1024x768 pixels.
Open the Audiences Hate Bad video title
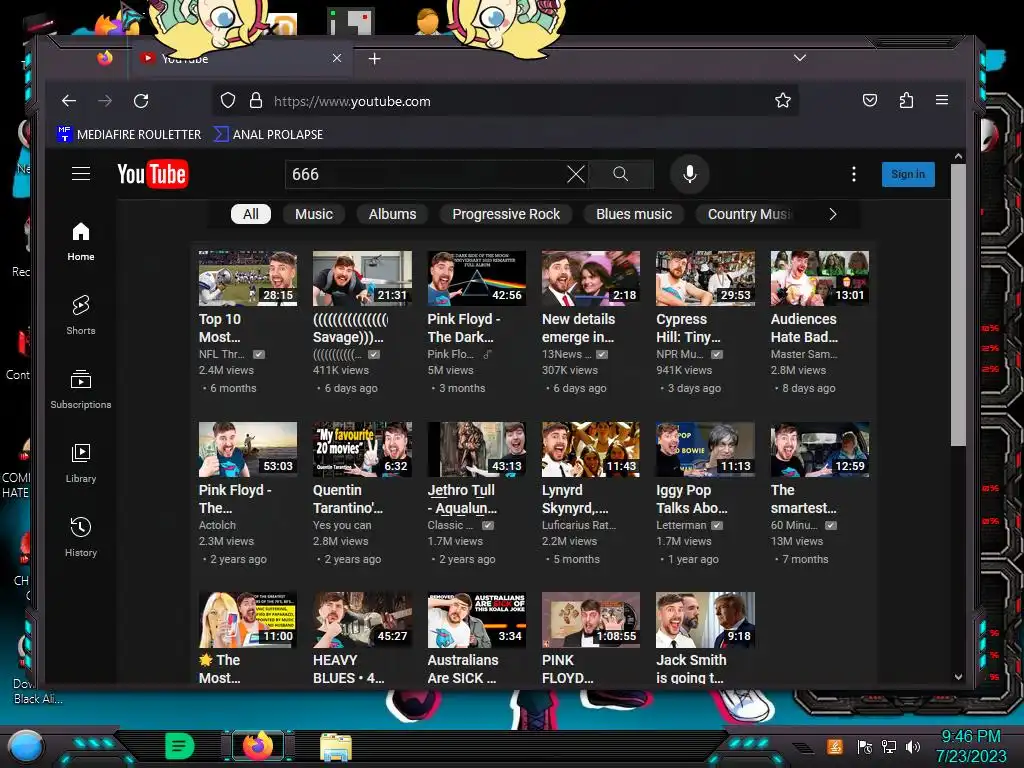pos(804,328)
